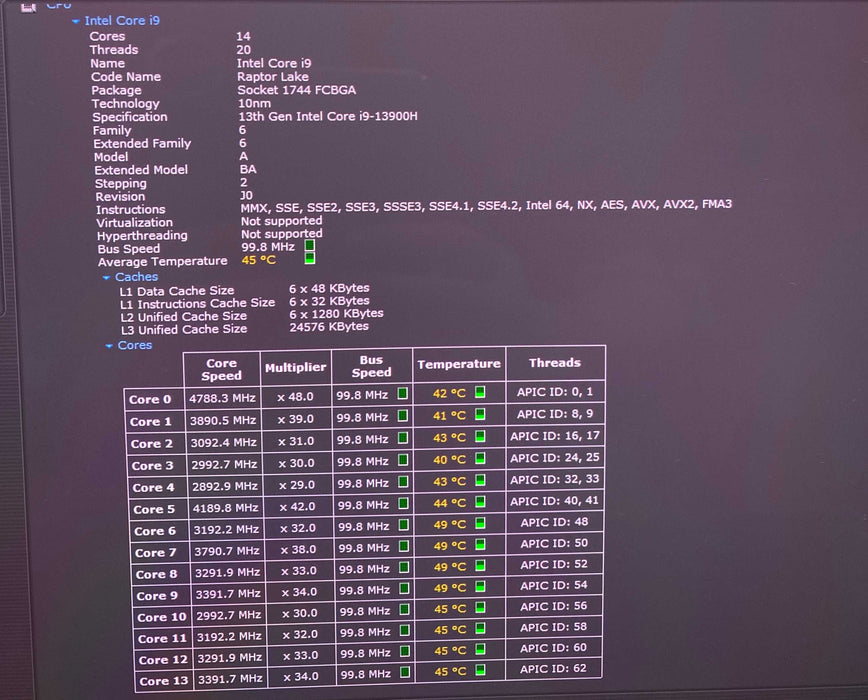The height and width of the screenshot is (700, 868).
Task: Click Core 7 temperature green graph icon
Action: coord(480,545)
